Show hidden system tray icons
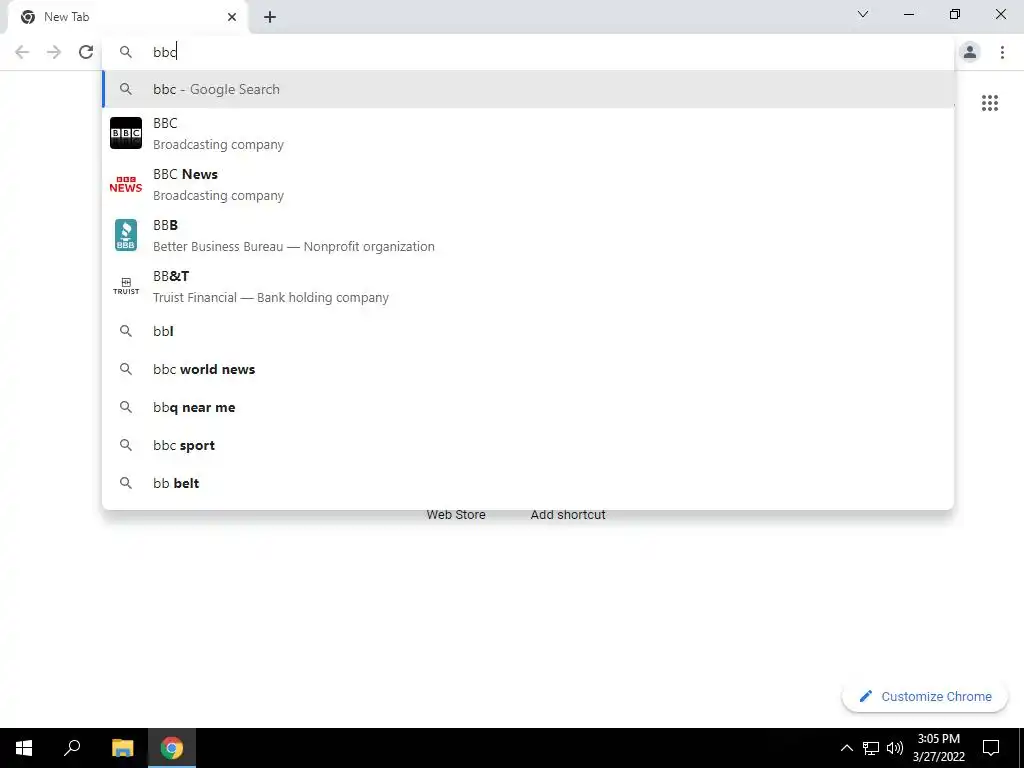This screenshot has width=1024, height=768. click(x=846, y=748)
